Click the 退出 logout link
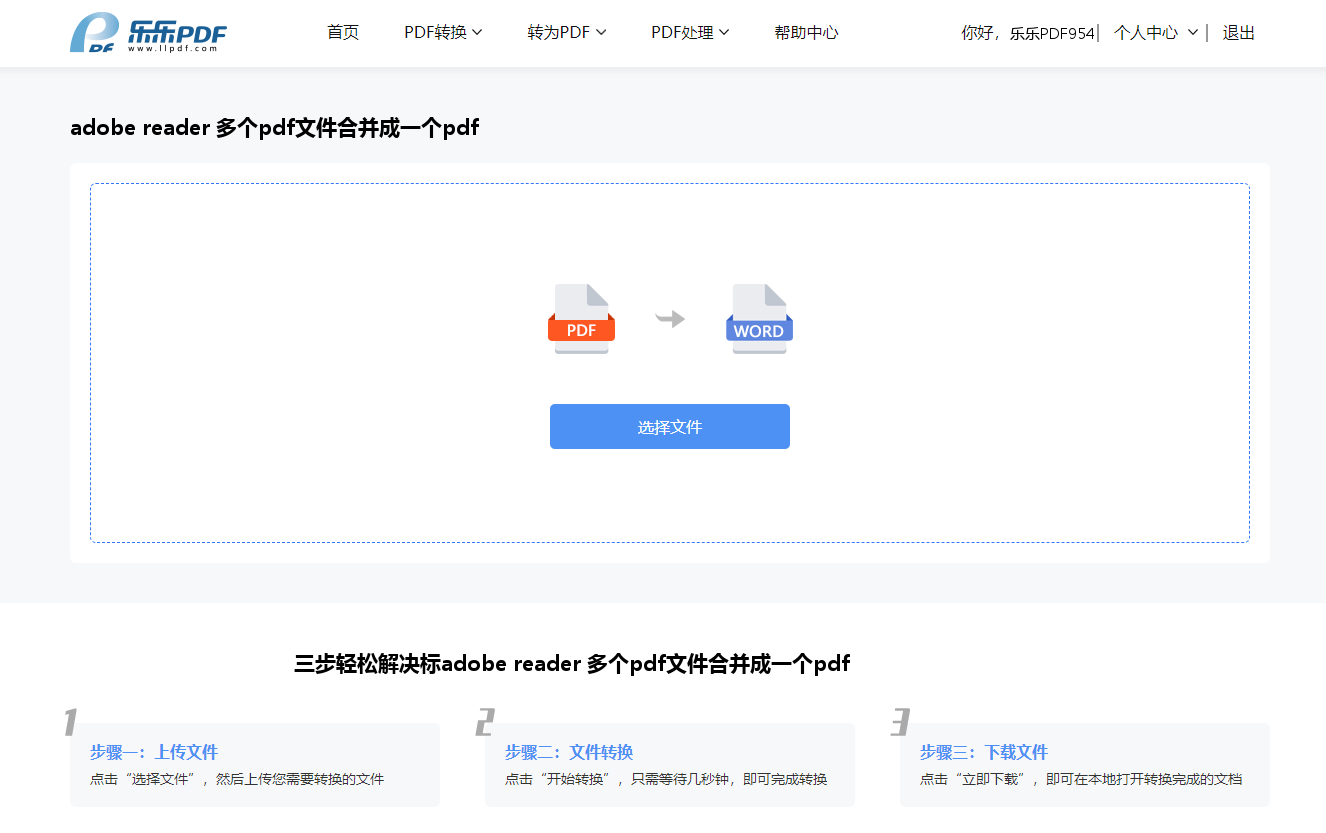 pos(1238,33)
